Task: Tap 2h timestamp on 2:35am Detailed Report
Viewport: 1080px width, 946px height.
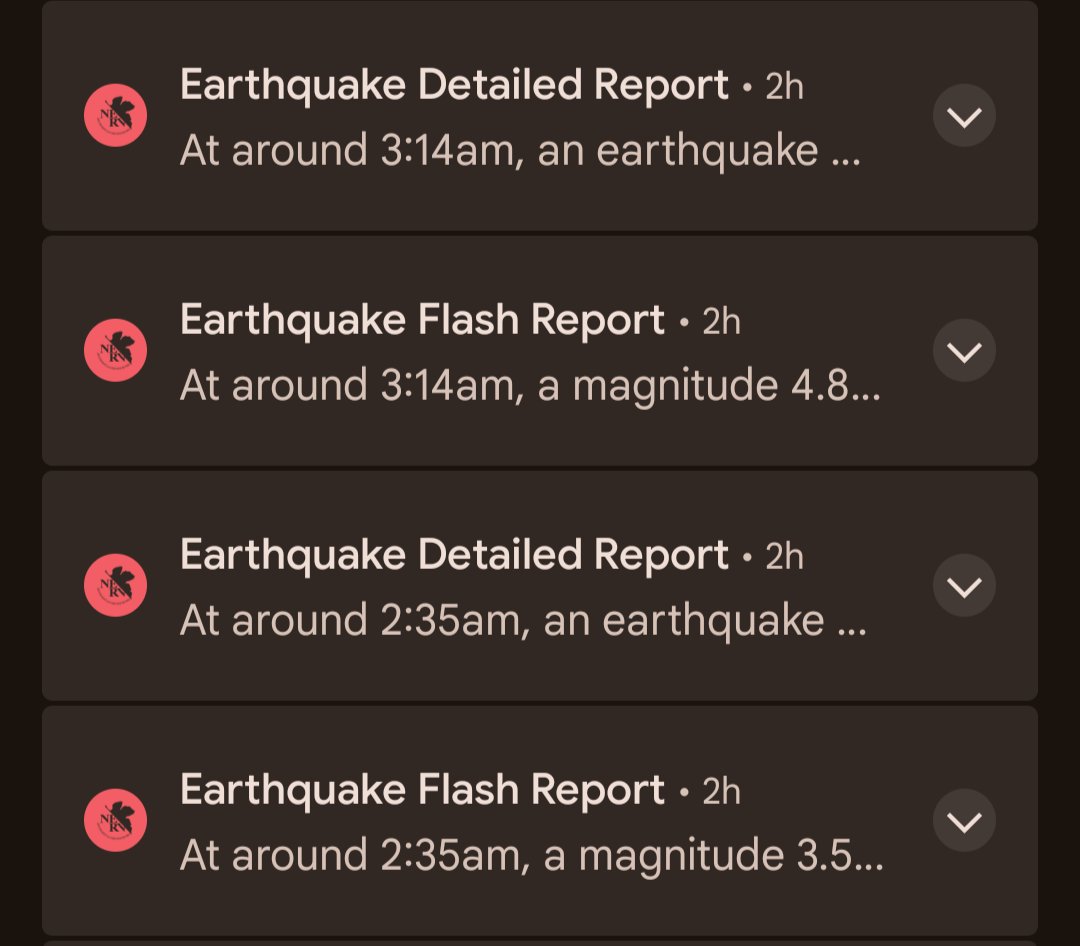Action: (785, 557)
